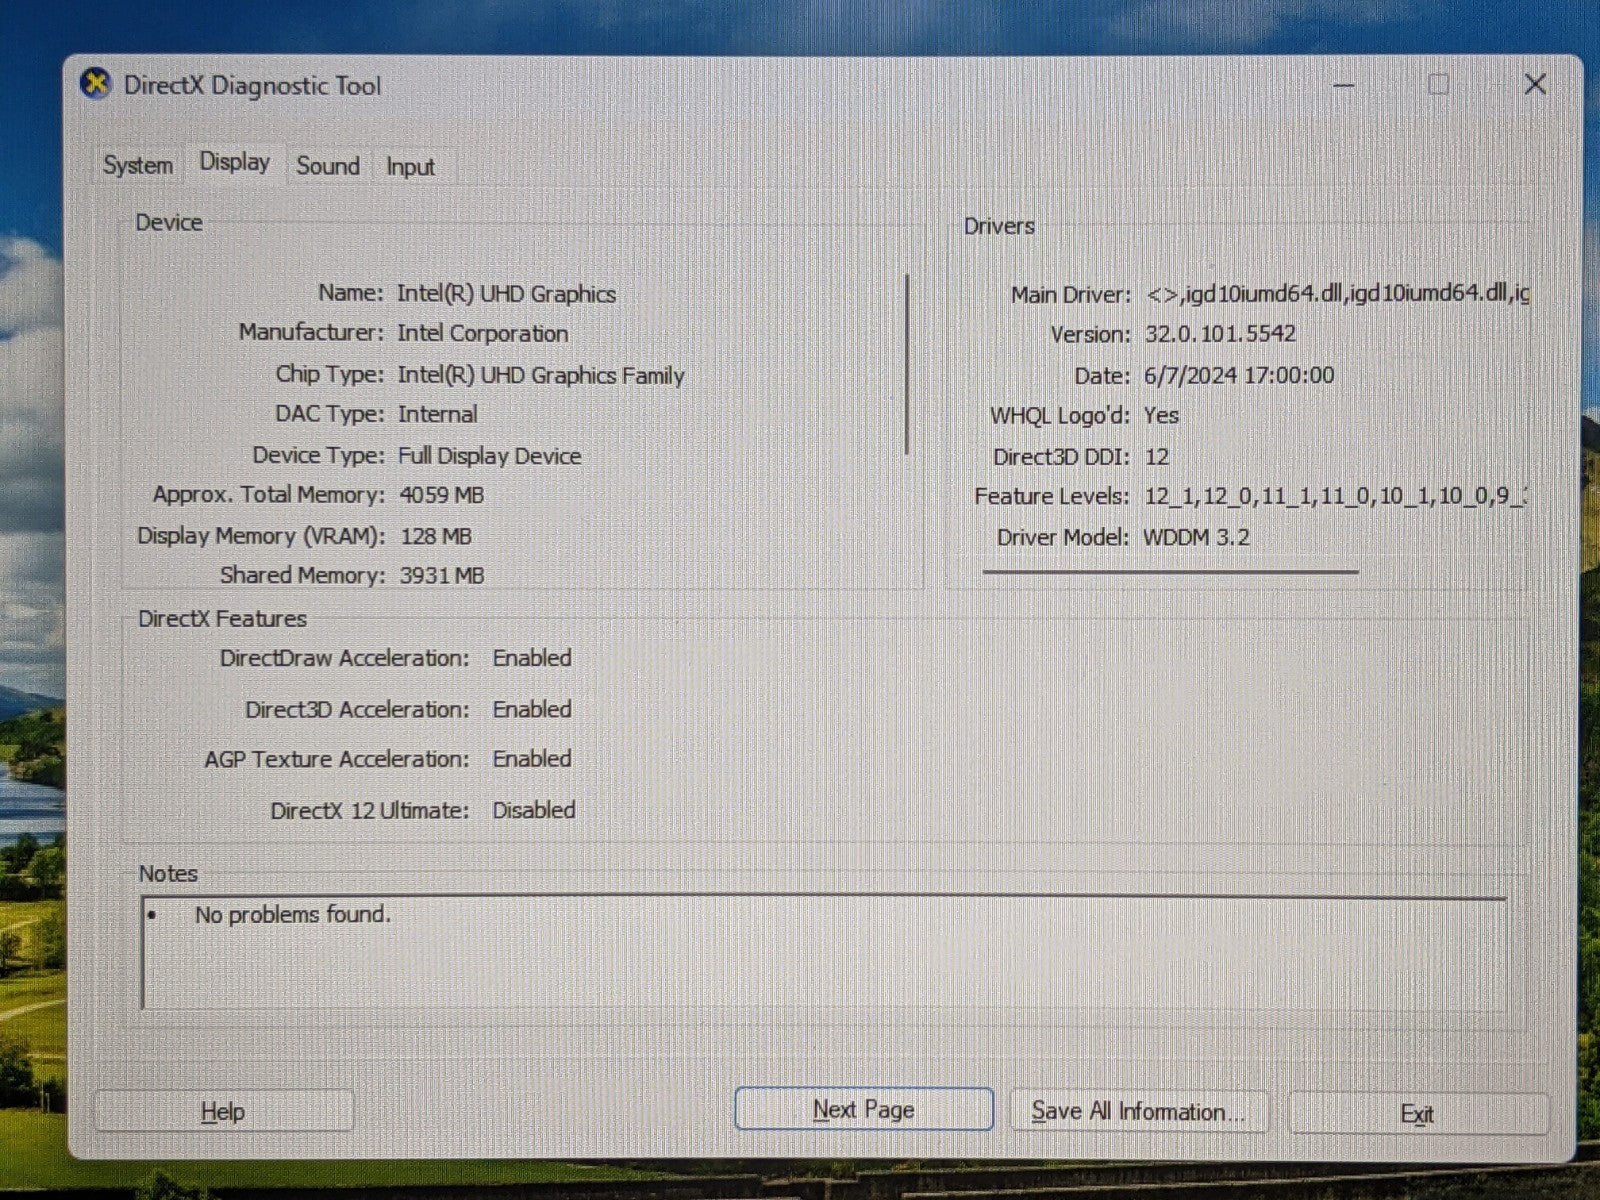The image size is (1600, 1200).
Task: Click the 'No problems found.' note line
Action: click(x=292, y=914)
